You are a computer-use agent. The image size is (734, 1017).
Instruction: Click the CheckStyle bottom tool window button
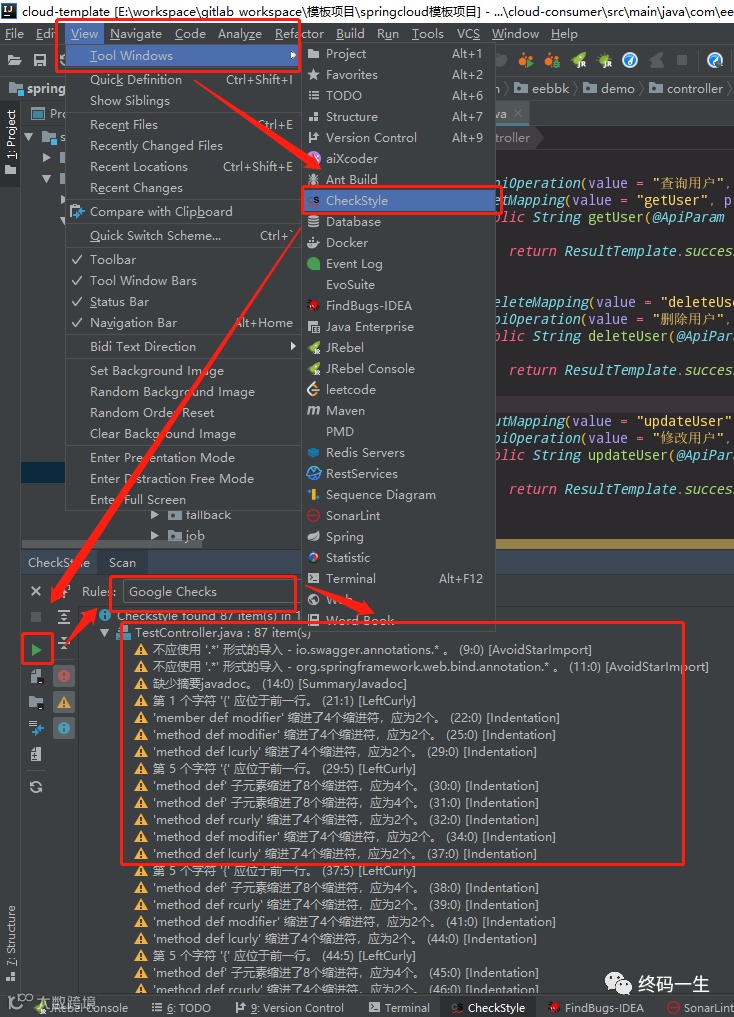point(488,1007)
